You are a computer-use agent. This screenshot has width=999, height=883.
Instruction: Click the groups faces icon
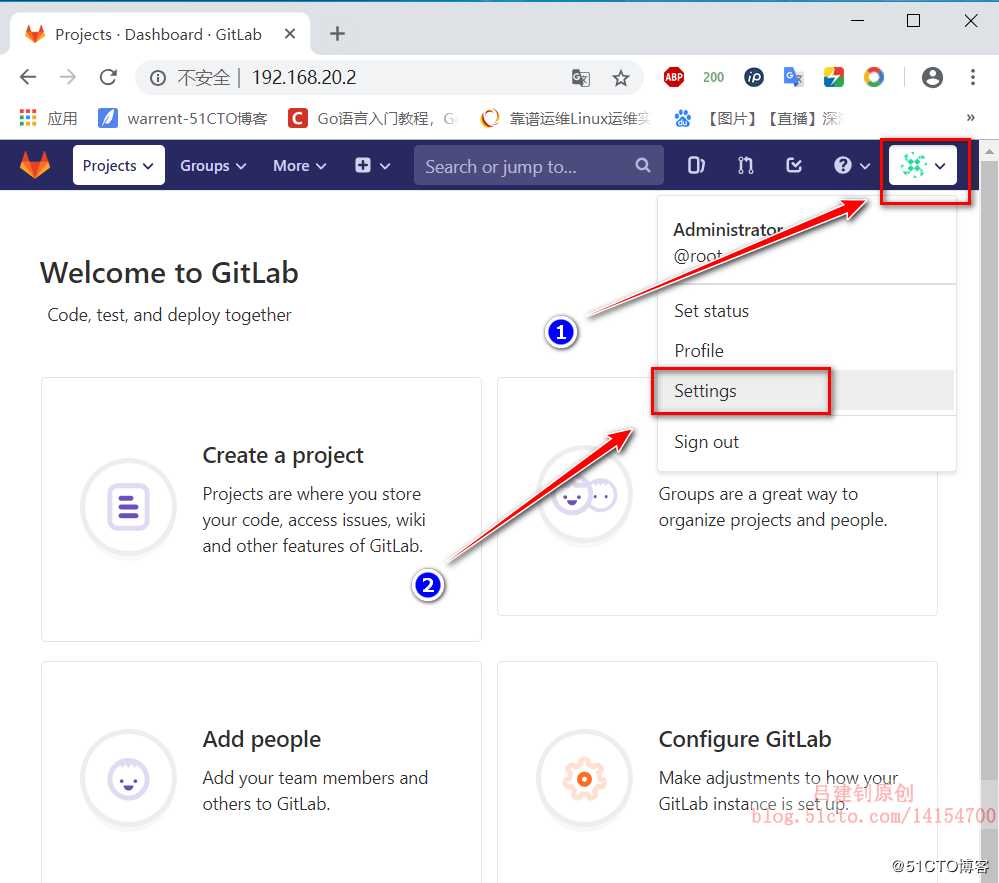click(584, 494)
